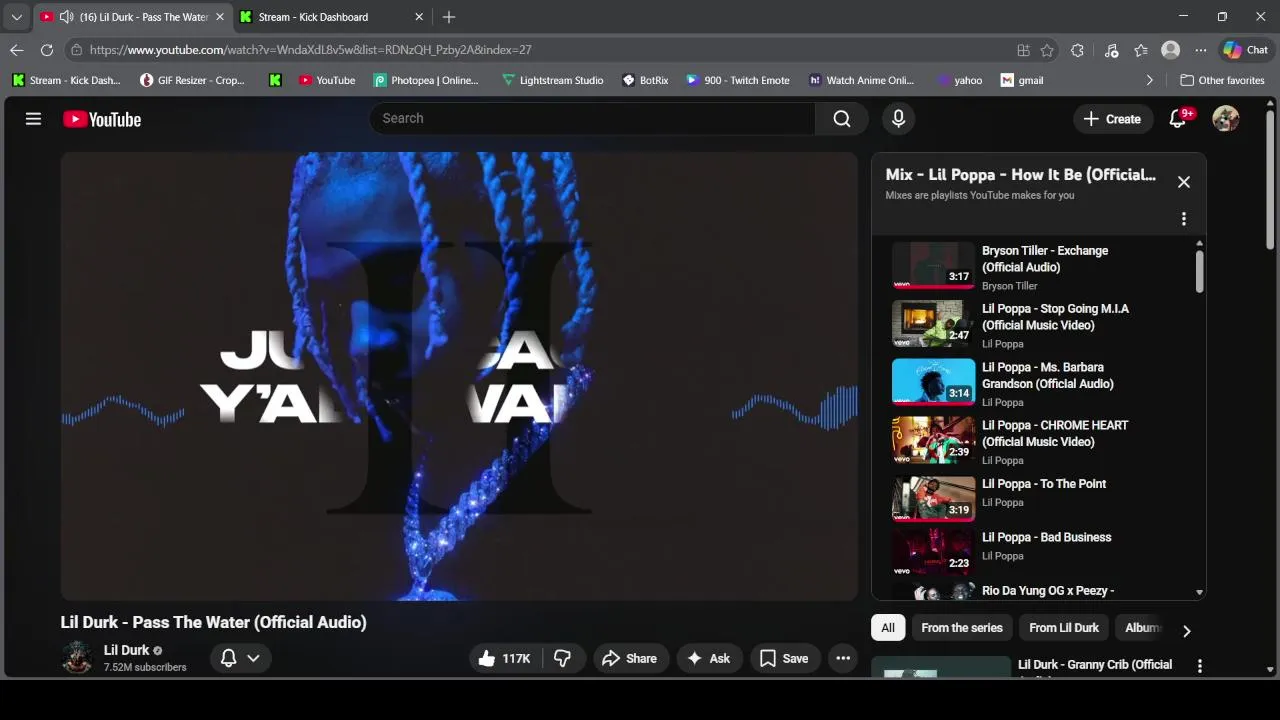The width and height of the screenshot is (1280, 720).
Task: Click the Ask button
Action: (x=709, y=658)
